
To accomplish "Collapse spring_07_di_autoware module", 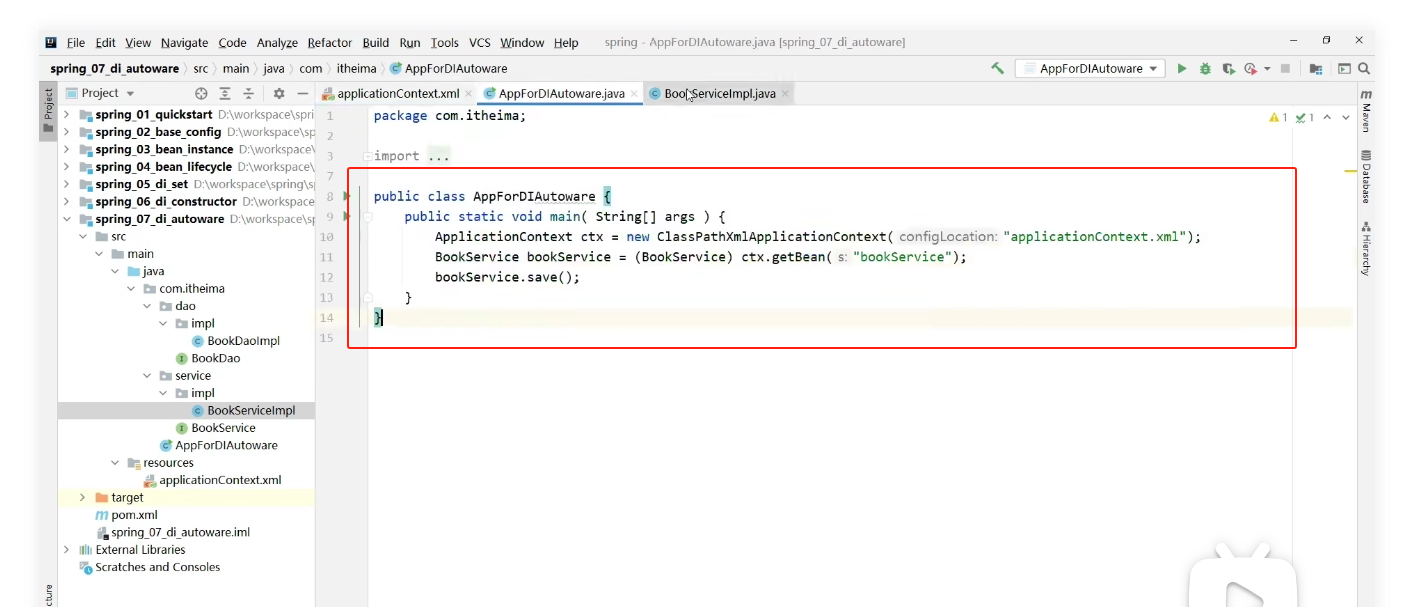I will point(67,219).
